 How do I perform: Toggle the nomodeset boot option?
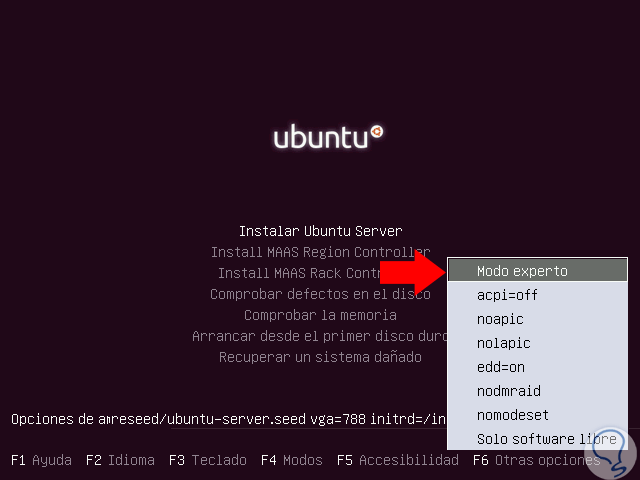512,415
